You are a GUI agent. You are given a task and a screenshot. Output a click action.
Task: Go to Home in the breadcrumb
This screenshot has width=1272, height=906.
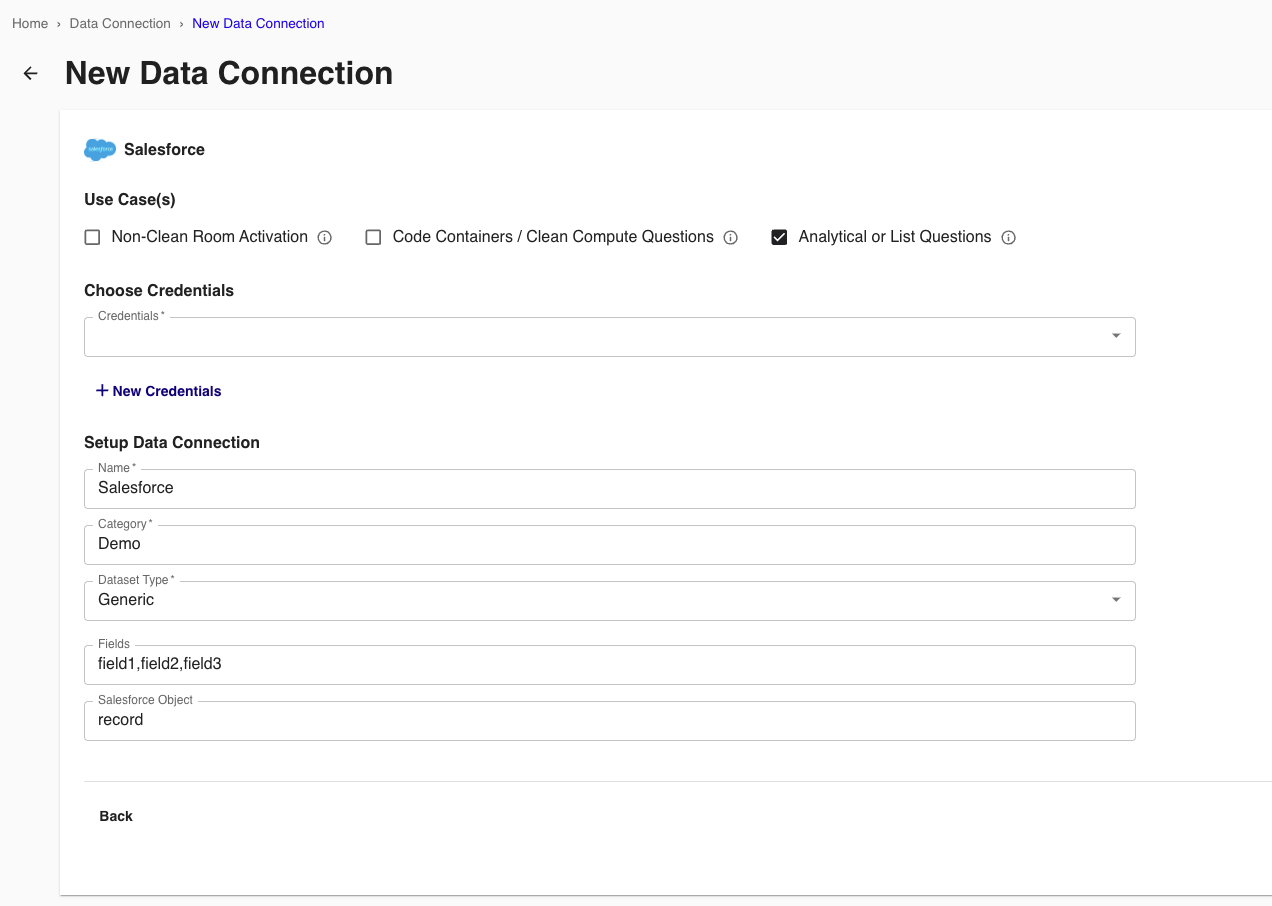[30, 23]
